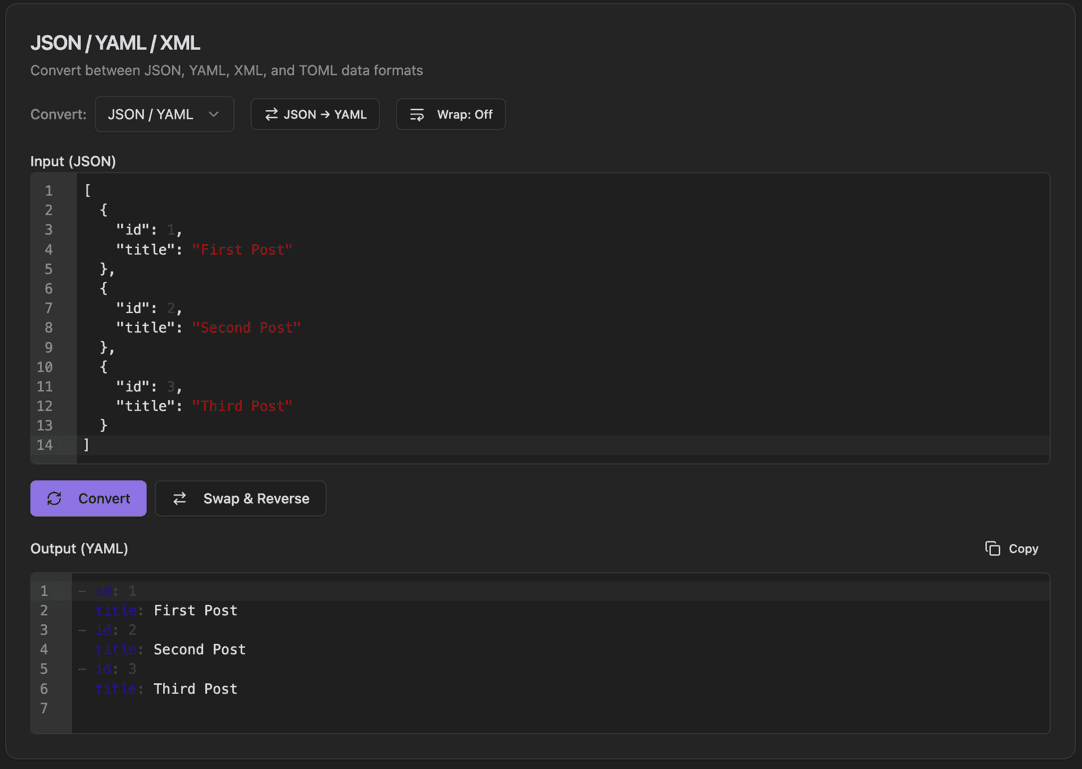Image resolution: width=1082 pixels, height=769 pixels.
Task: Click the Output (YAML) code area
Action: (500, 650)
